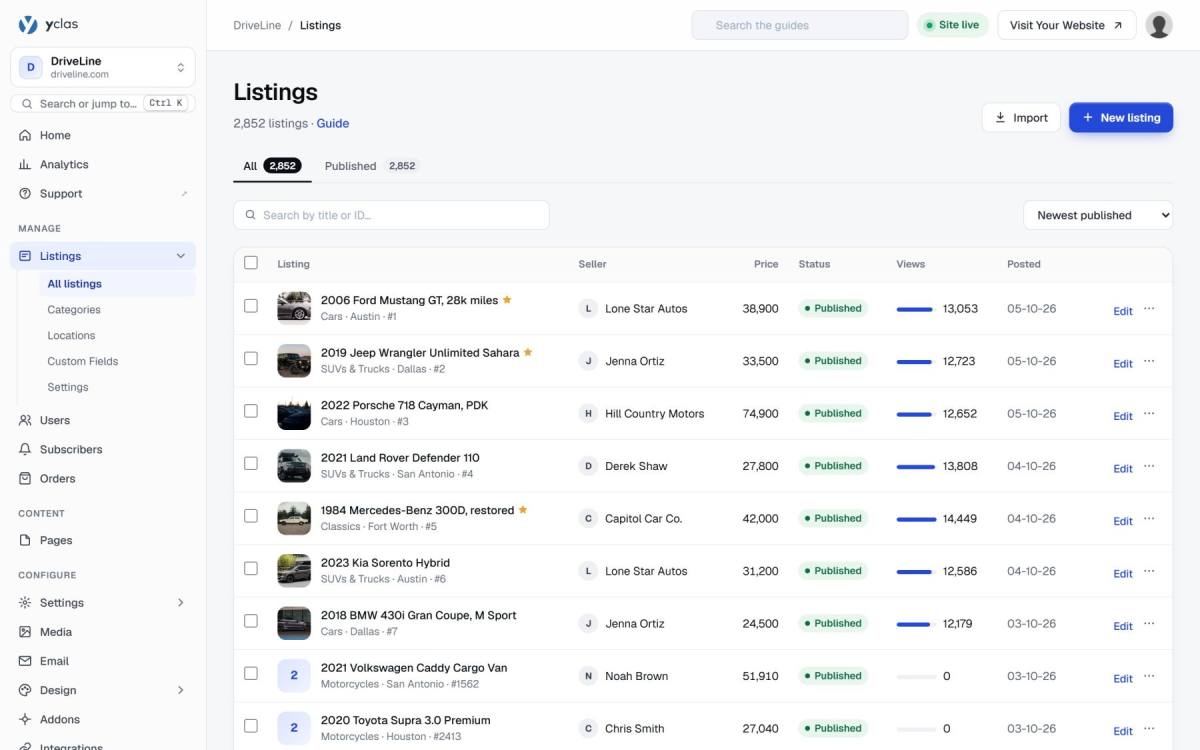The width and height of the screenshot is (1200, 750).
Task: Edit the 2006 Ford Mustang listing
Action: 1123,311
